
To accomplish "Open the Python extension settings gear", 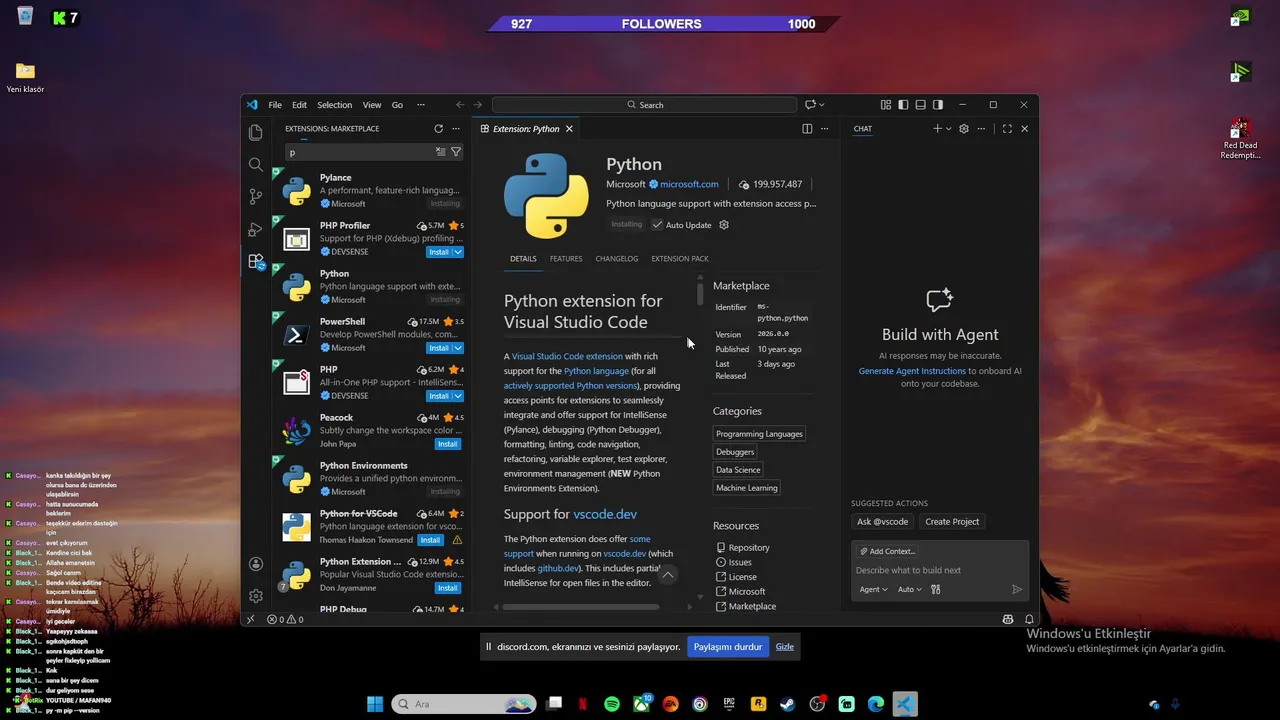I will pos(724,225).
